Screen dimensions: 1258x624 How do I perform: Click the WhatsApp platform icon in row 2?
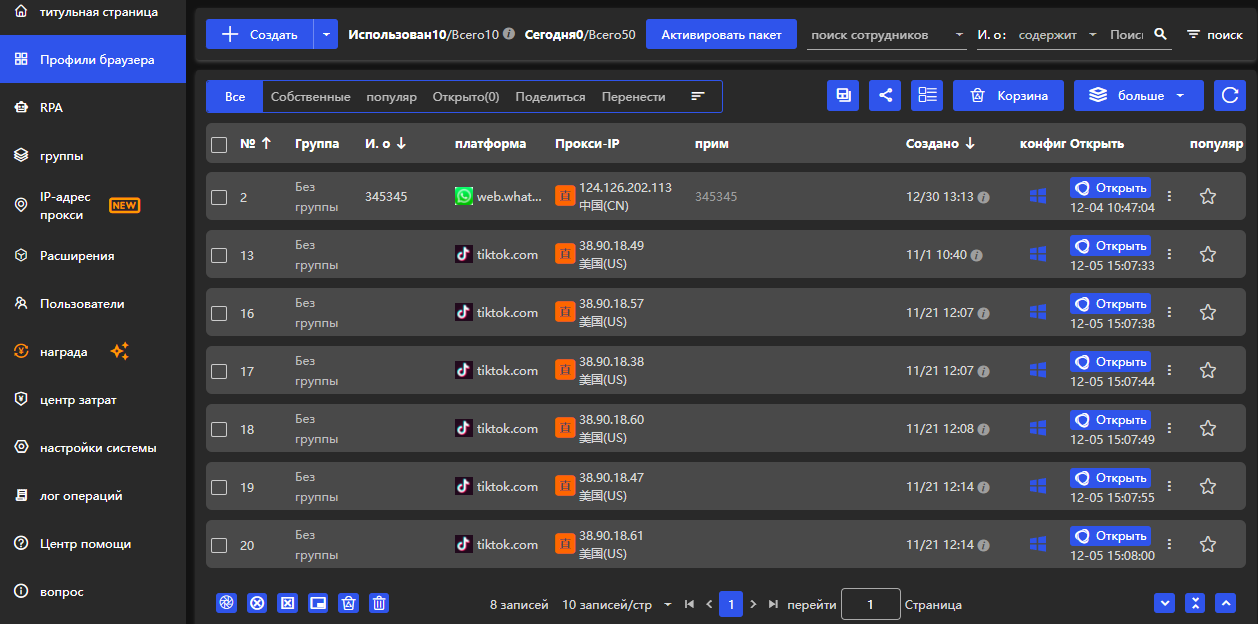coord(464,196)
